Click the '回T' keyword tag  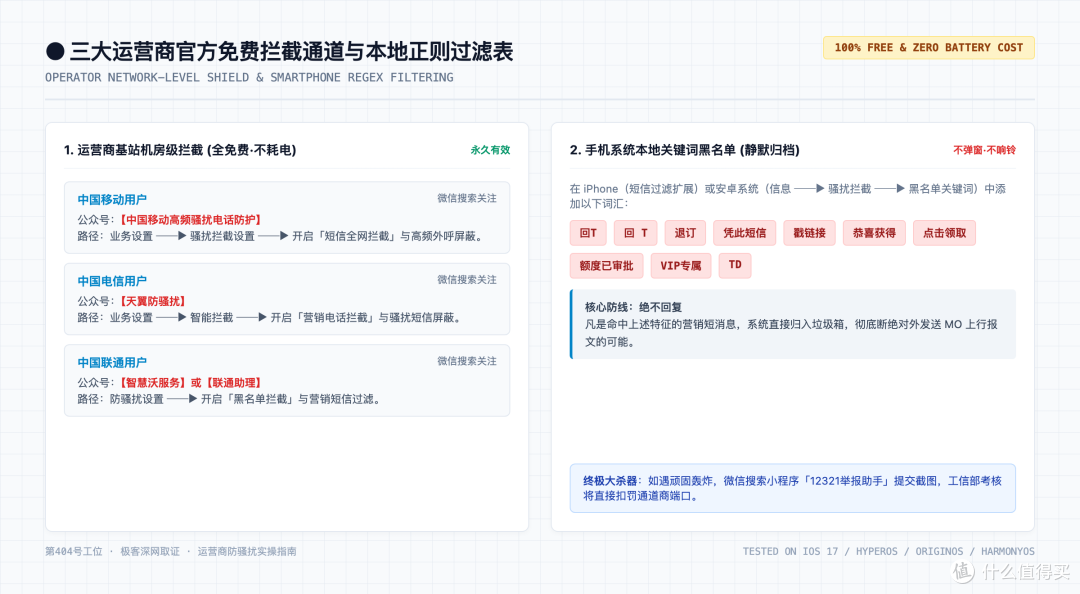588,233
